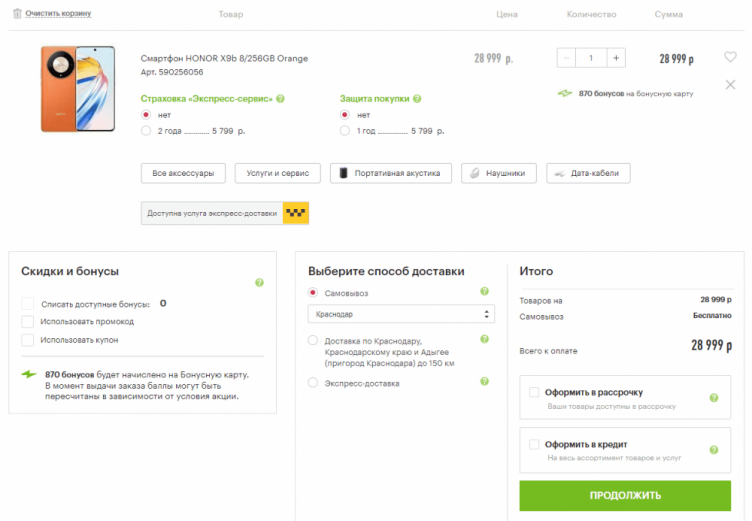Open help icon in Скидки и бонусы panel

point(259,283)
